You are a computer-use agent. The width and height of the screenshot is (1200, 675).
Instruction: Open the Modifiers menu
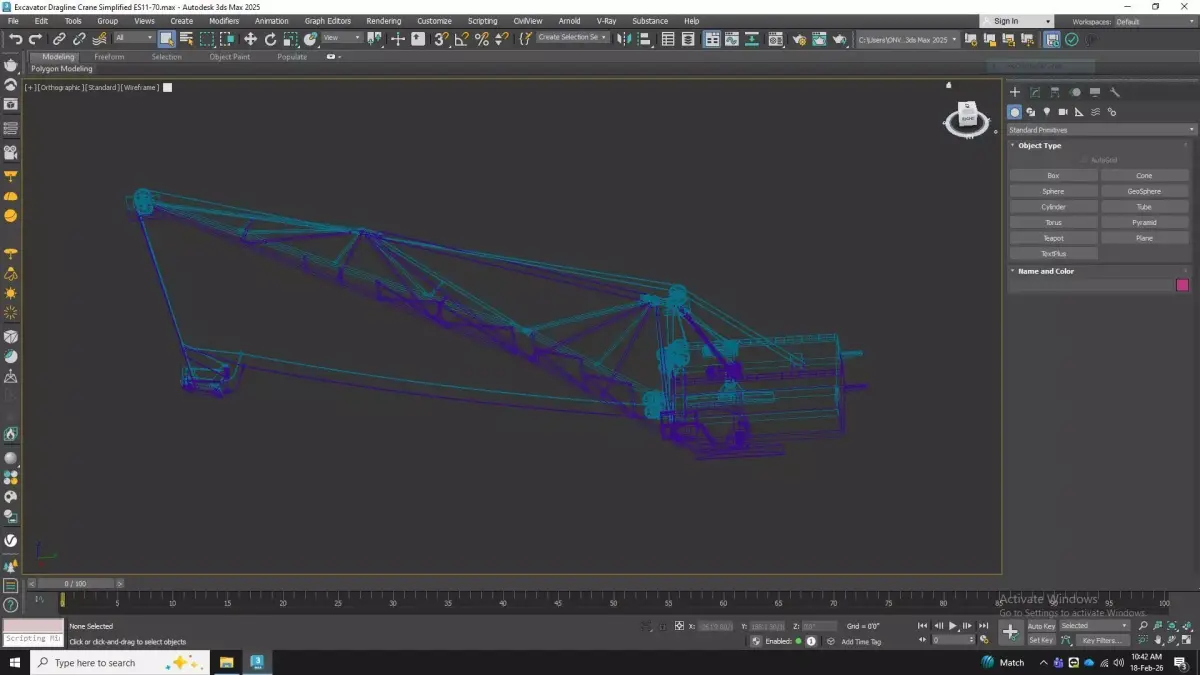click(x=224, y=21)
